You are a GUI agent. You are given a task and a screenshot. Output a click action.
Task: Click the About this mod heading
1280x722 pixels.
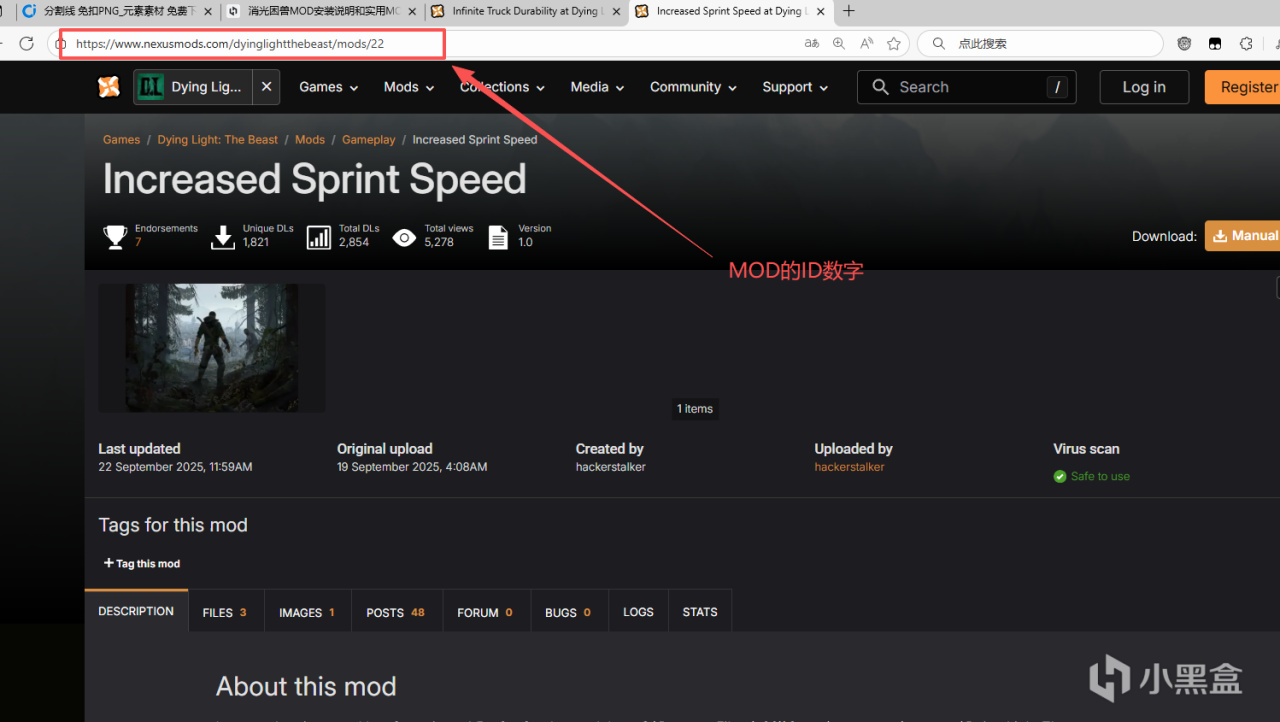[x=306, y=686]
